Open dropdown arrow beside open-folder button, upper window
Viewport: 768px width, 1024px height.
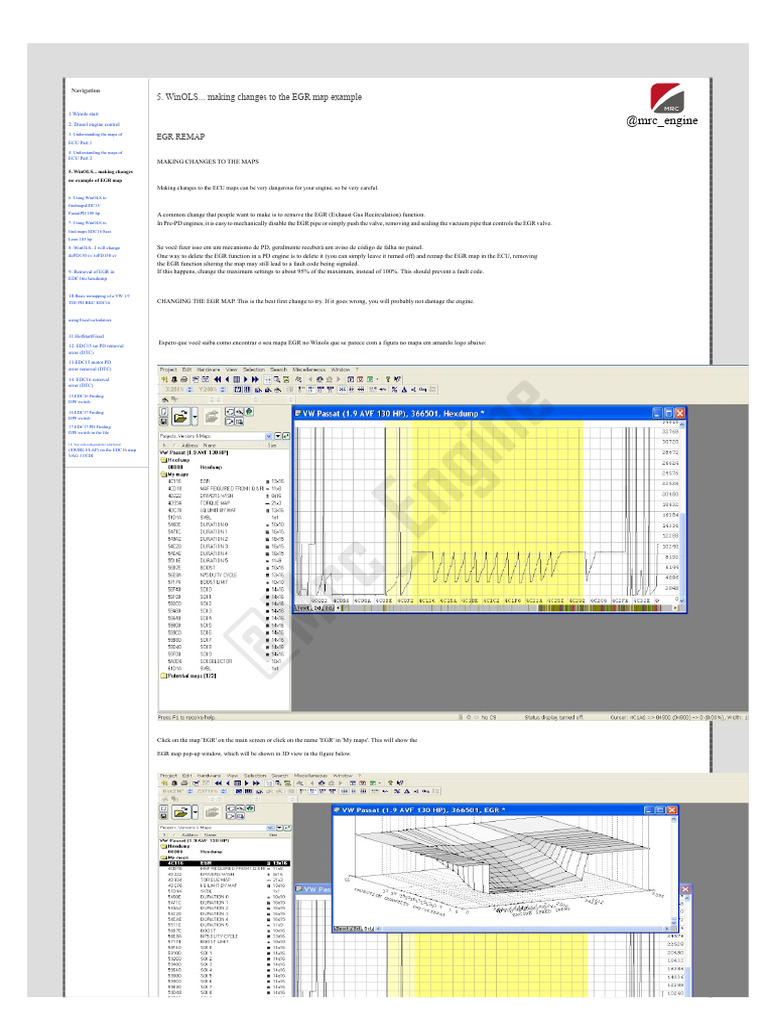195,416
